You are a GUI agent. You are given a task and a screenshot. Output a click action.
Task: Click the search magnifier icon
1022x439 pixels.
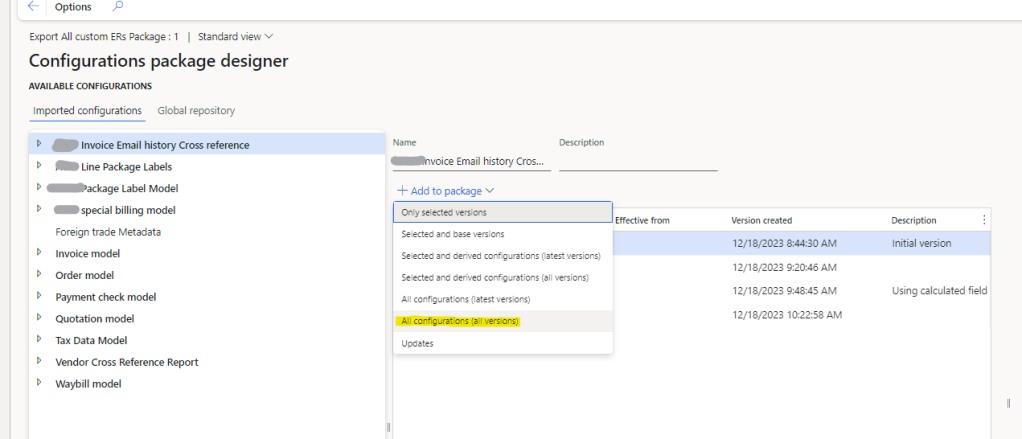tap(119, 7)
